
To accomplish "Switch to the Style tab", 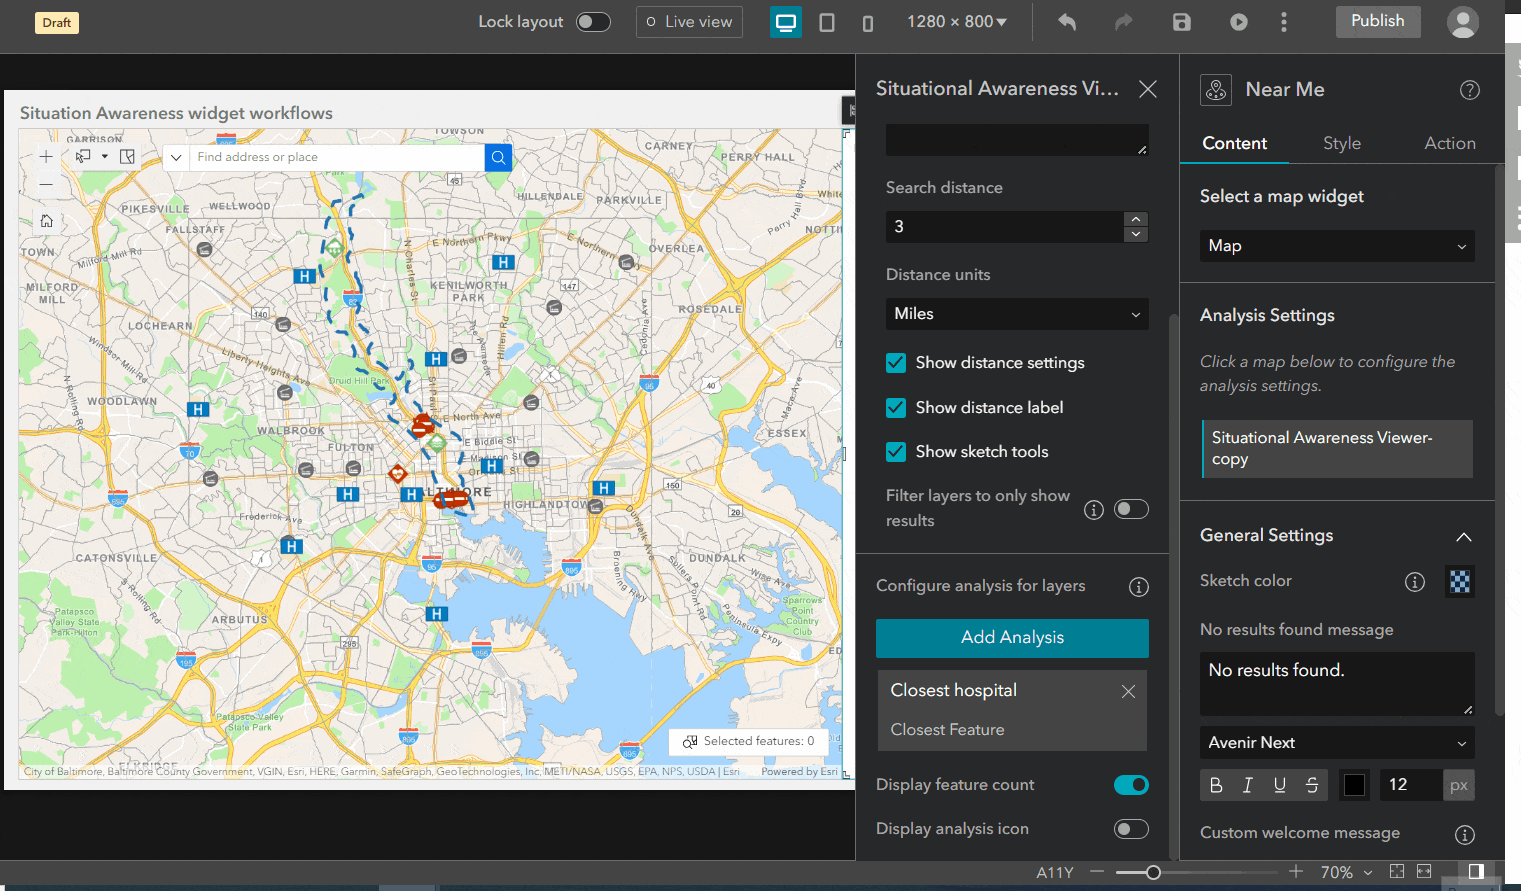I will coord(1341,143).
